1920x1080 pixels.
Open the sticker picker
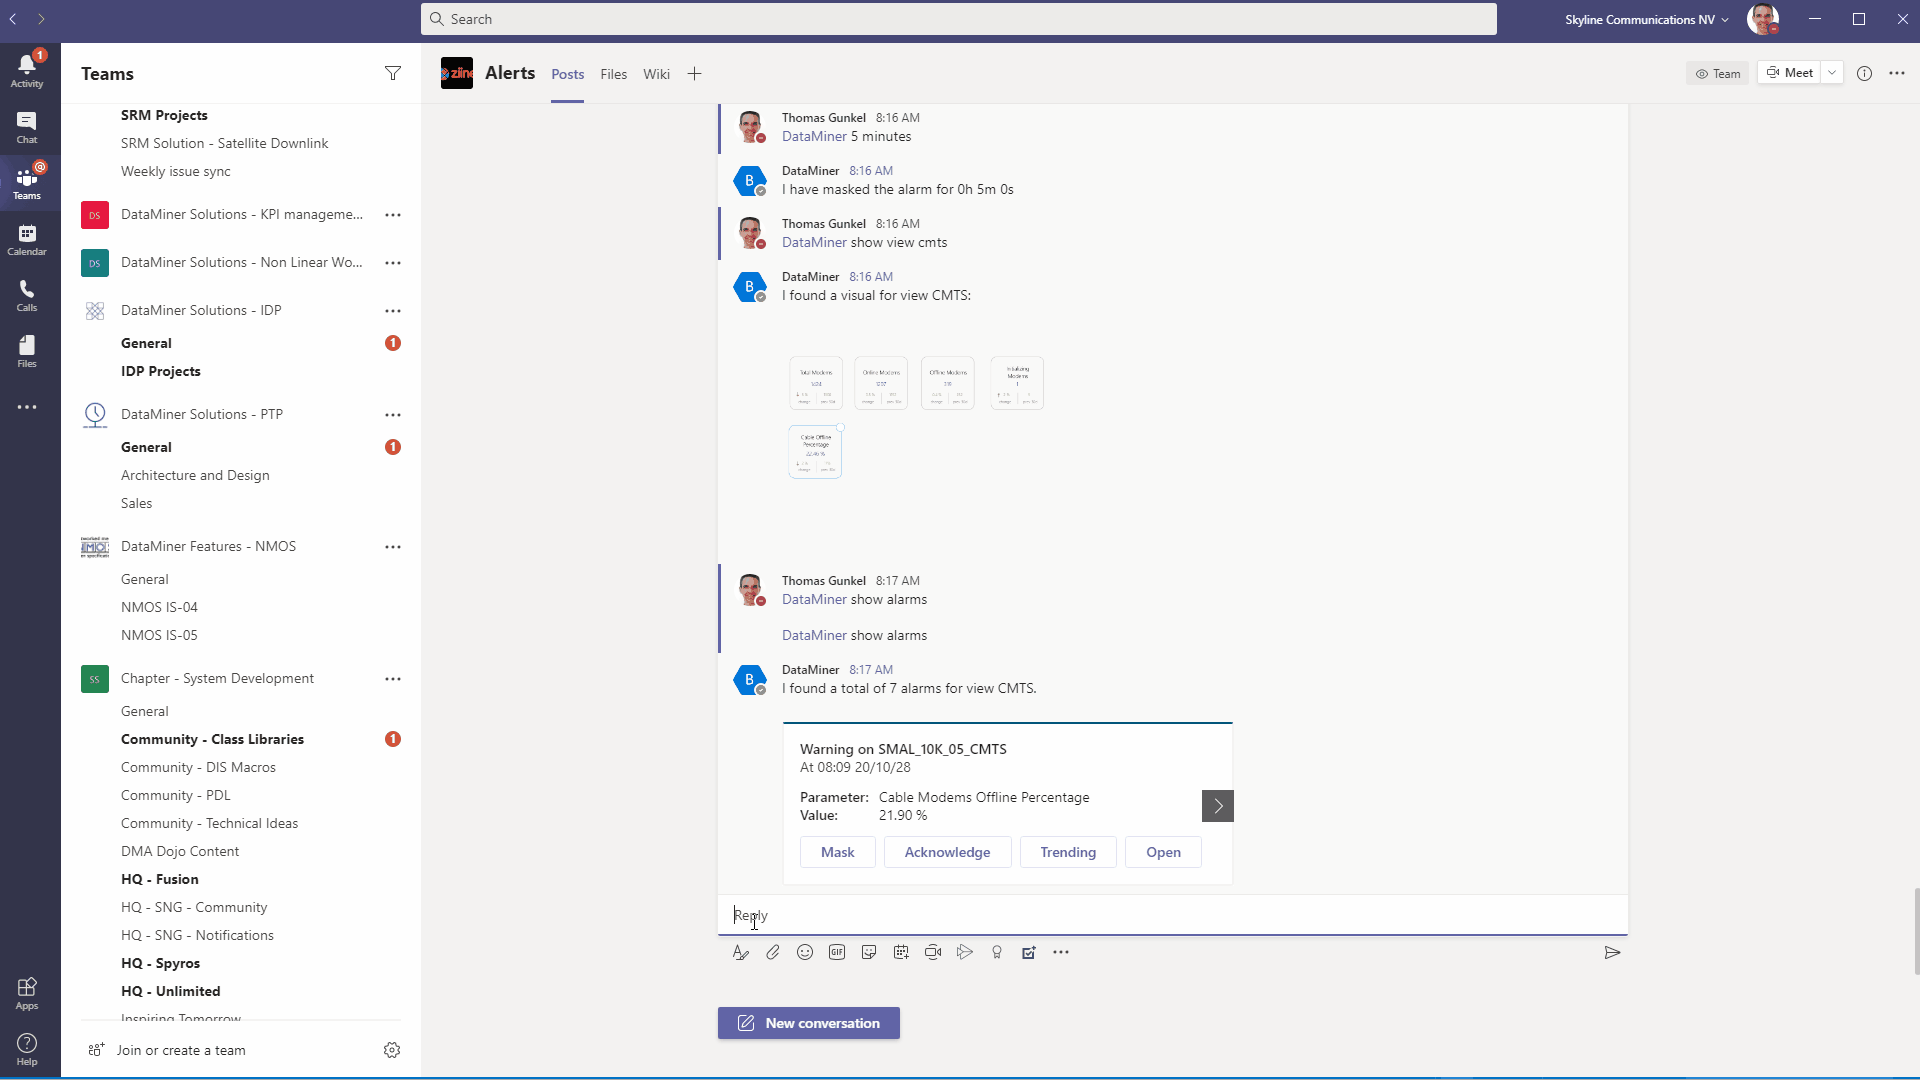pos(869,952)
